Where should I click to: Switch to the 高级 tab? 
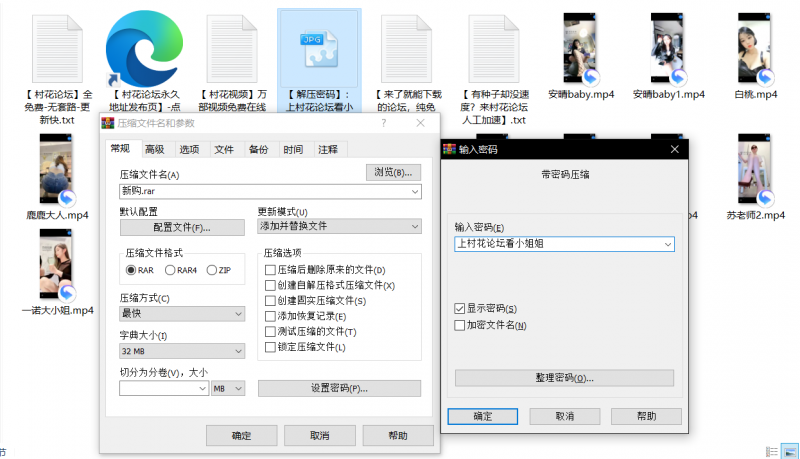[154, 149]
